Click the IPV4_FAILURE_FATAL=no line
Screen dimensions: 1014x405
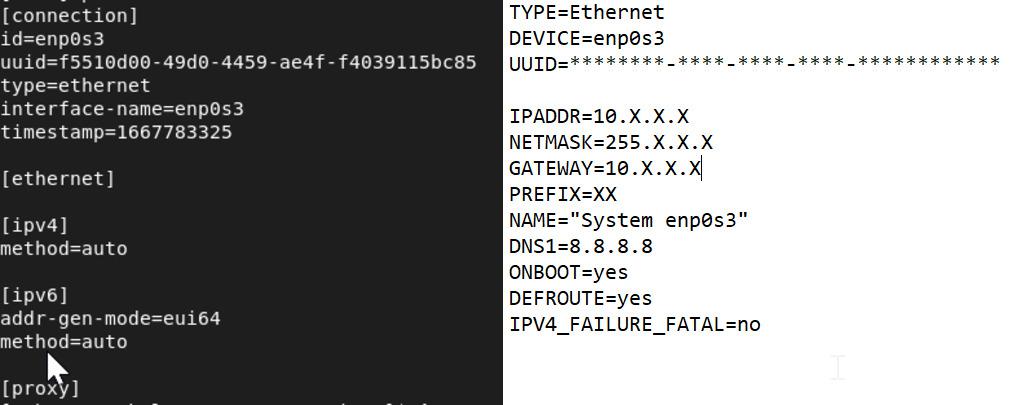click(x=634, y=325)
